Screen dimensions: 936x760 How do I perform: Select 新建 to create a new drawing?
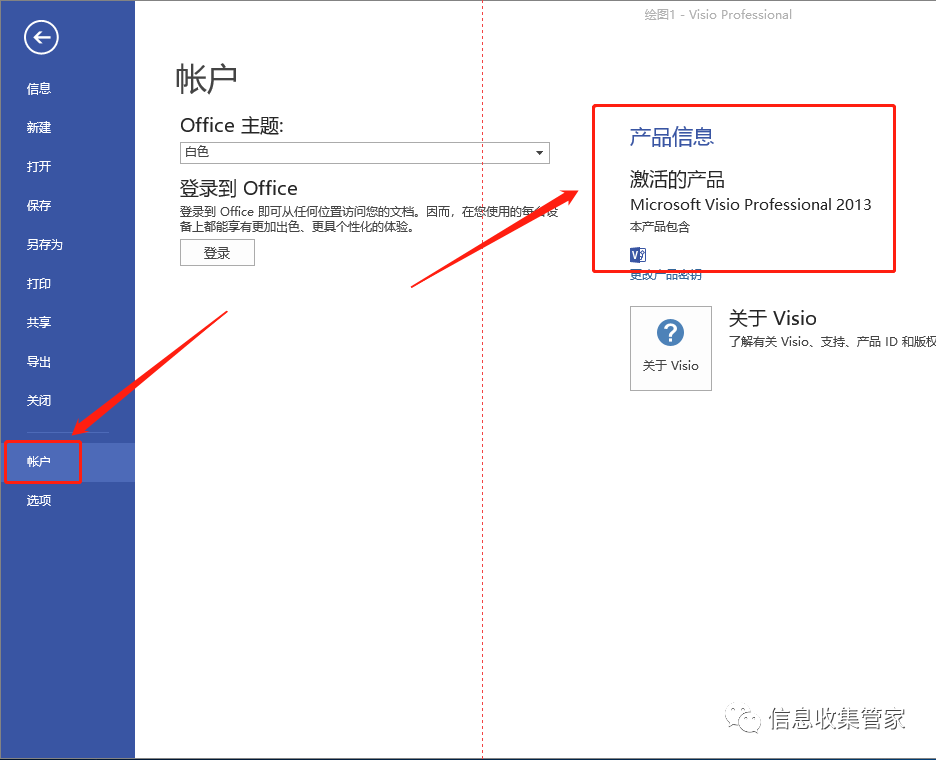point(38,127)
